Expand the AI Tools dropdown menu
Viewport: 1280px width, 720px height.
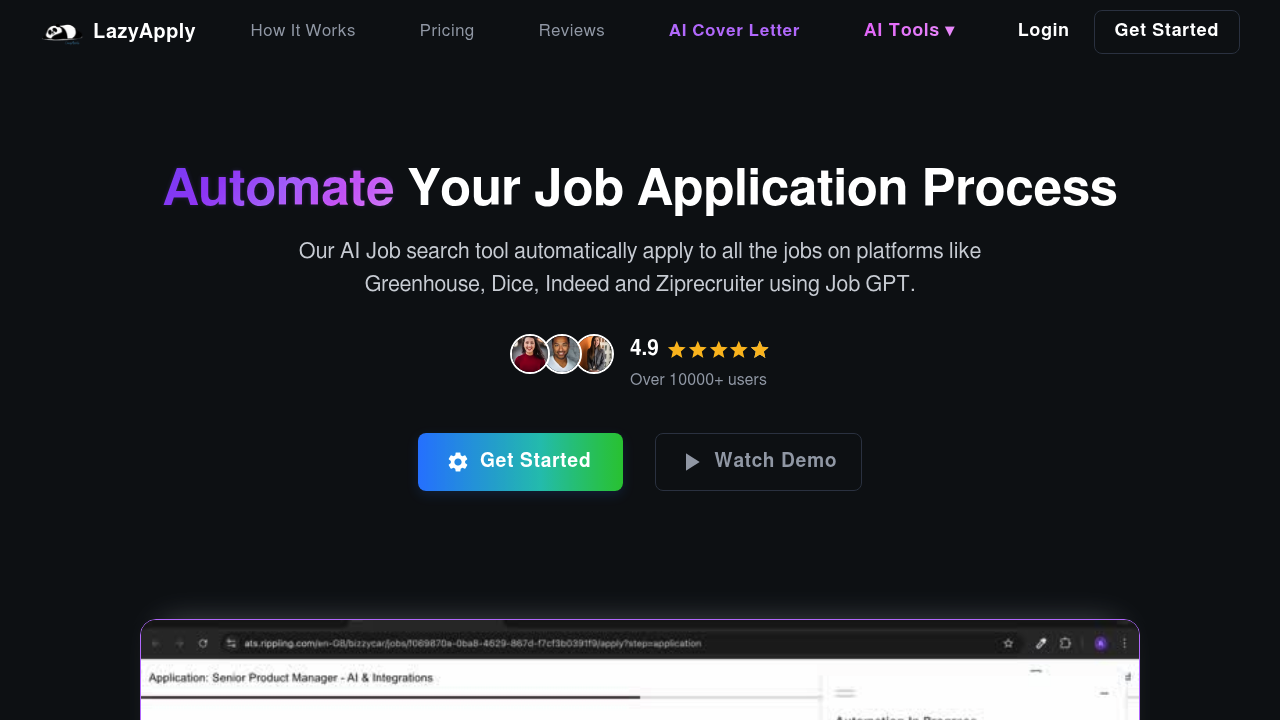[x=909, y=31]
